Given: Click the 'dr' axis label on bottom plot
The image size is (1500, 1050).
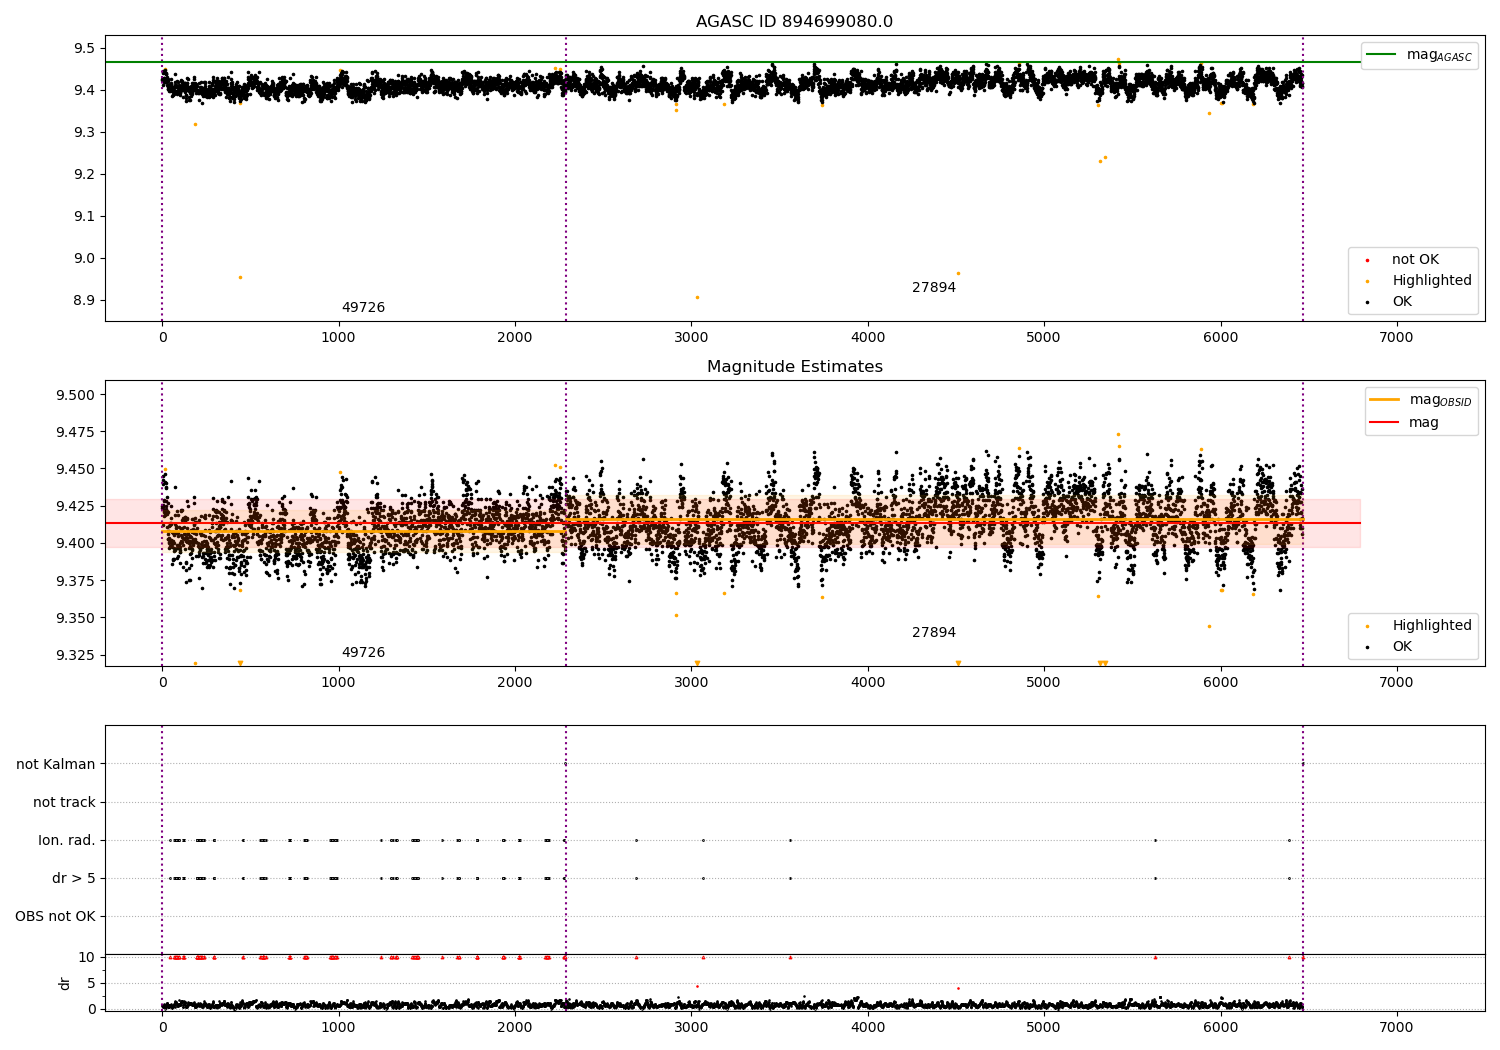Looking at the screenshot, I should (65, 983).
